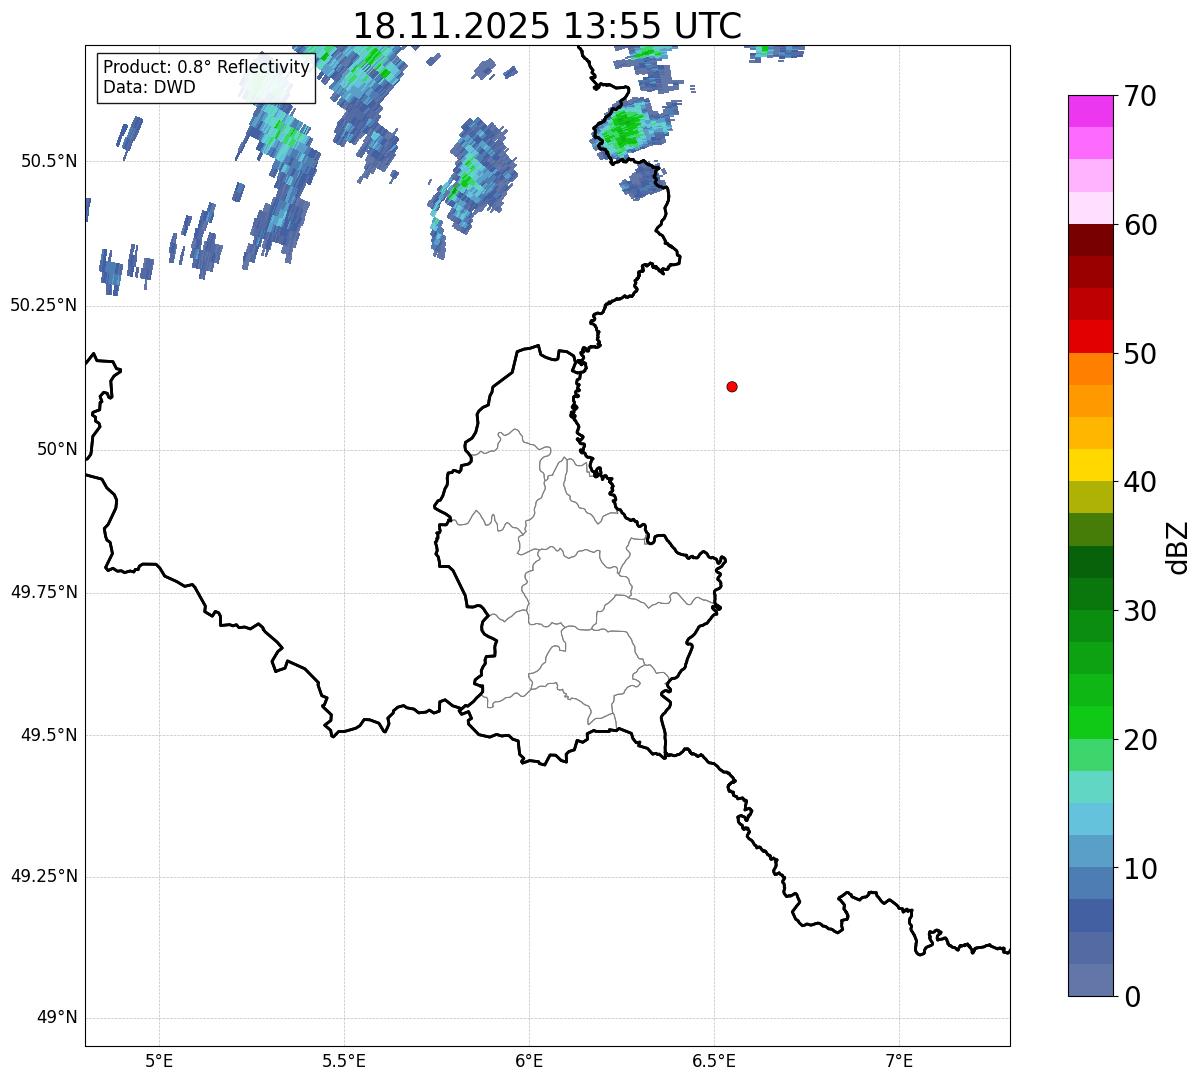Click the dark maroon colorbar swatch

pos(1090,240)
